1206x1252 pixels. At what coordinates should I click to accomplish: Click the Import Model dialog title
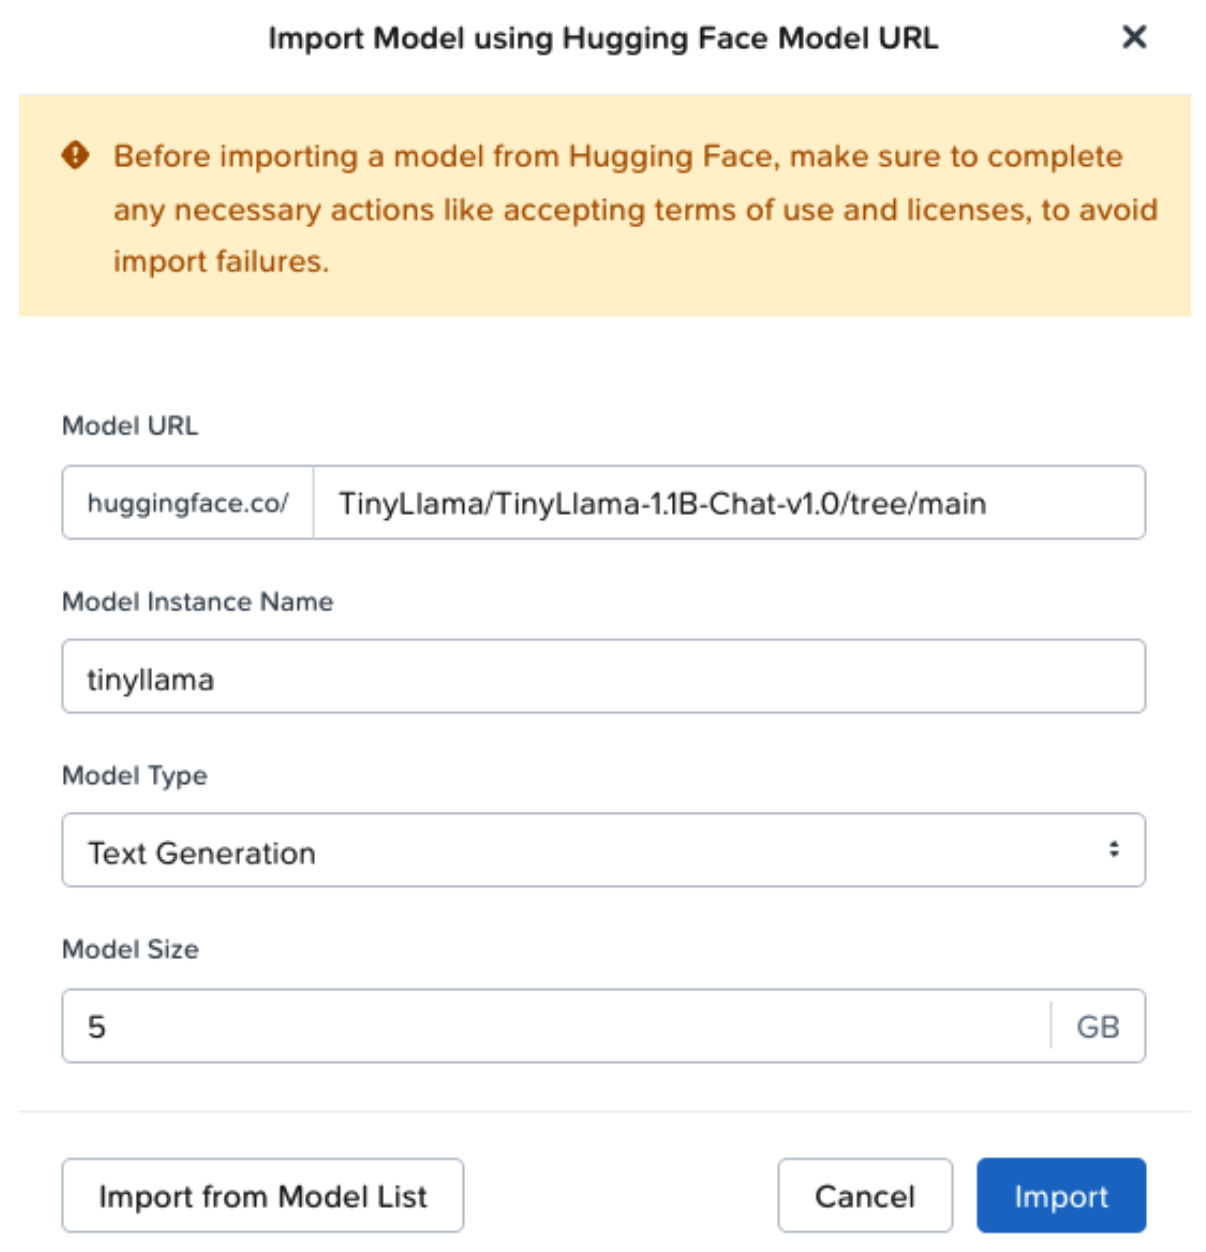coord(603,42)
